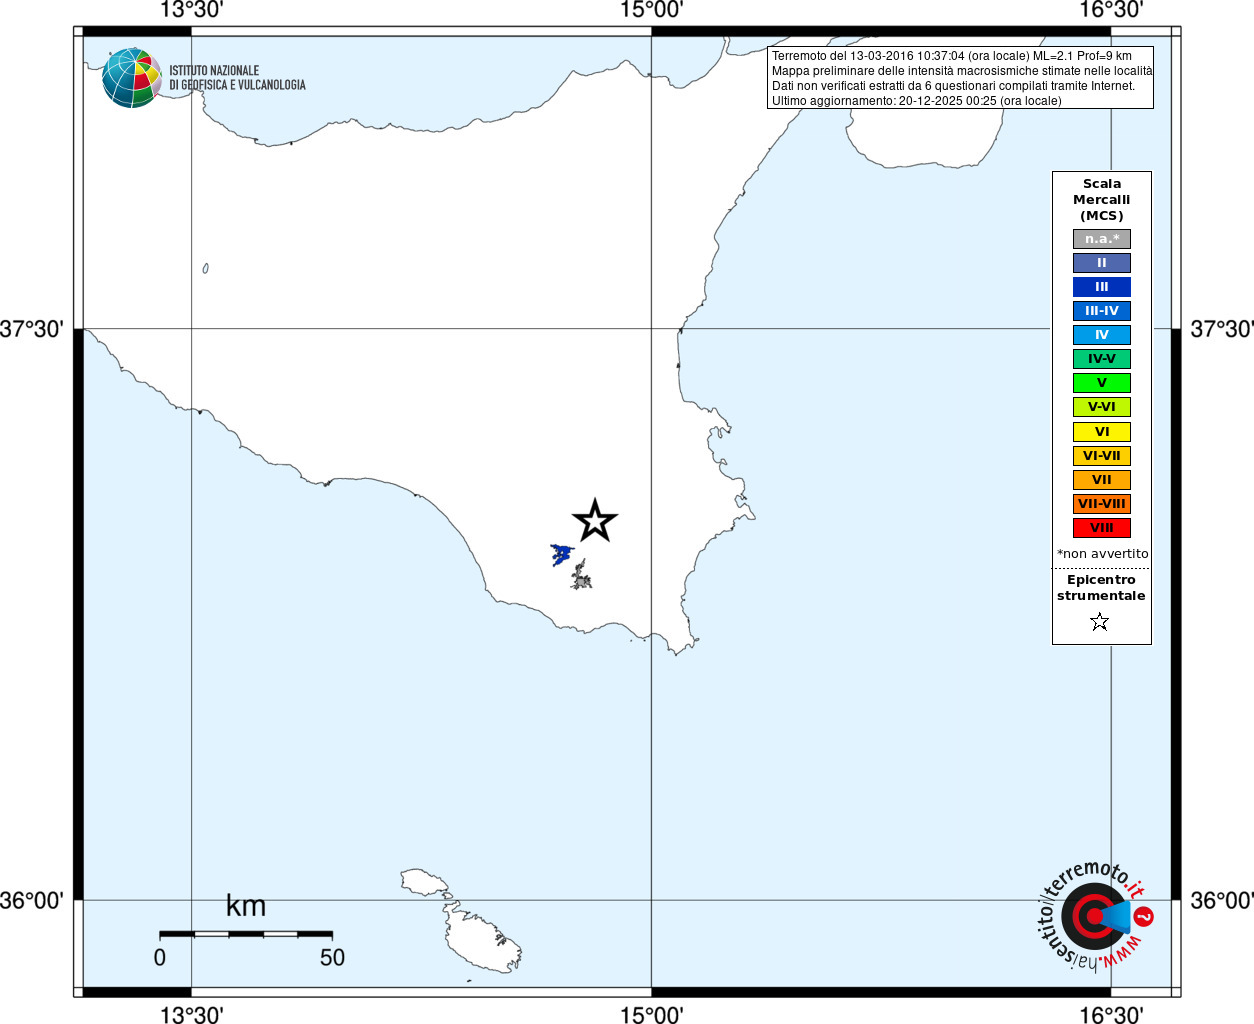Click the right axis 36°00' label
Image resolution: width=1254 pixels, height=1024 pixels.
pos(1222,900)
